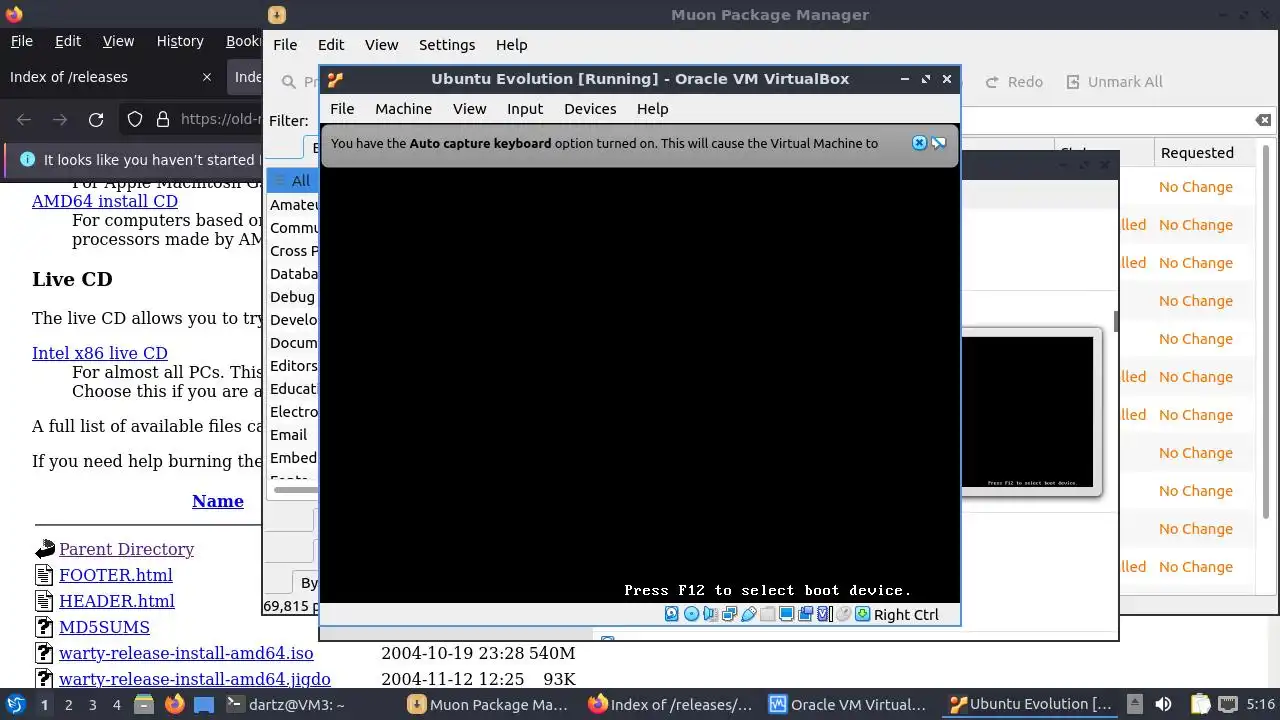Viewport: 1280px width, 720px height.
Task: Open VirtualBox Machine menu
Action: [x=404, y=109]
